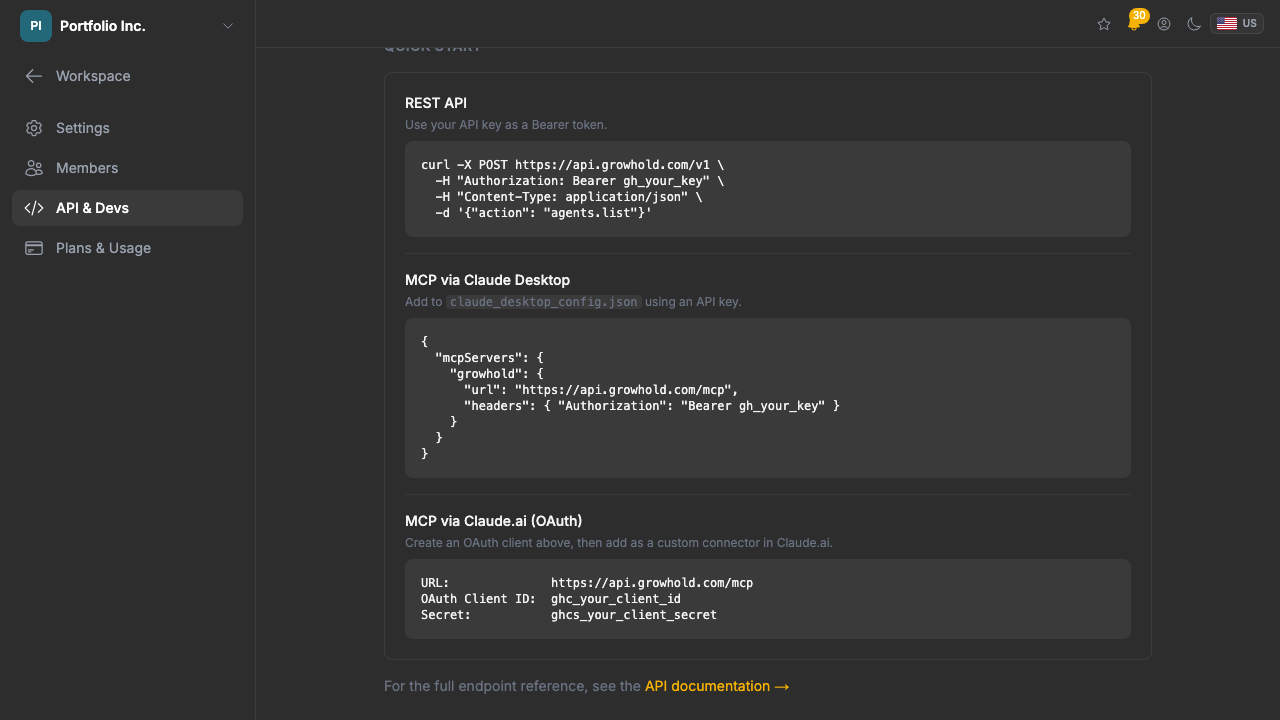Return to Workspace
The width and height of the screenshot is (1280, 720).
(x=127, y=76)
